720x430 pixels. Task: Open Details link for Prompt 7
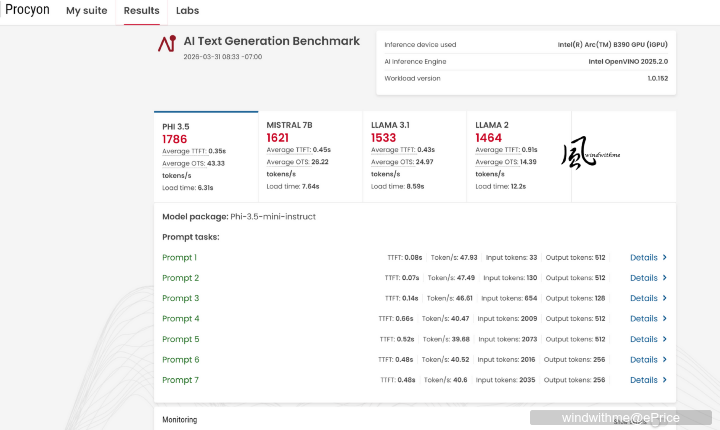pos(644,380)
